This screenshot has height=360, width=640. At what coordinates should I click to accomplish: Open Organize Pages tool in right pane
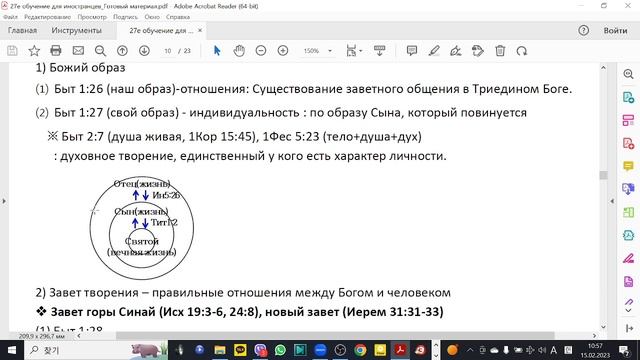(628, 120)
